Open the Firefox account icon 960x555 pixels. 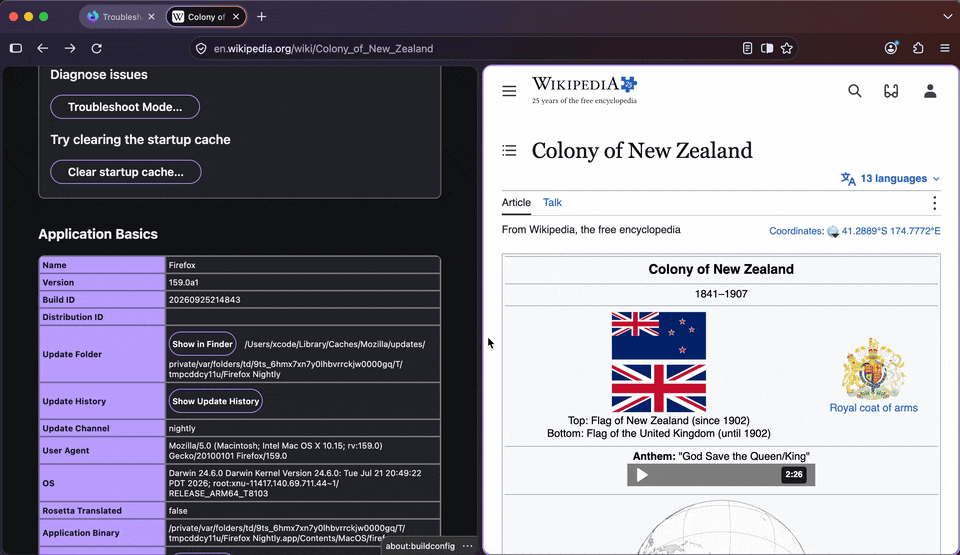(891, 48)
